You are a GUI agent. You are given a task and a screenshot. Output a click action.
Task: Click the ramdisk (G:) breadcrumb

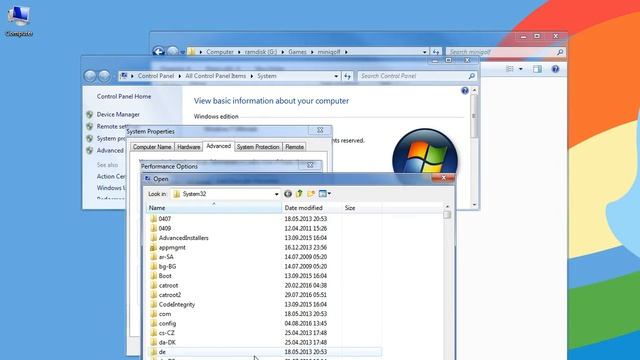pos(260,52)
